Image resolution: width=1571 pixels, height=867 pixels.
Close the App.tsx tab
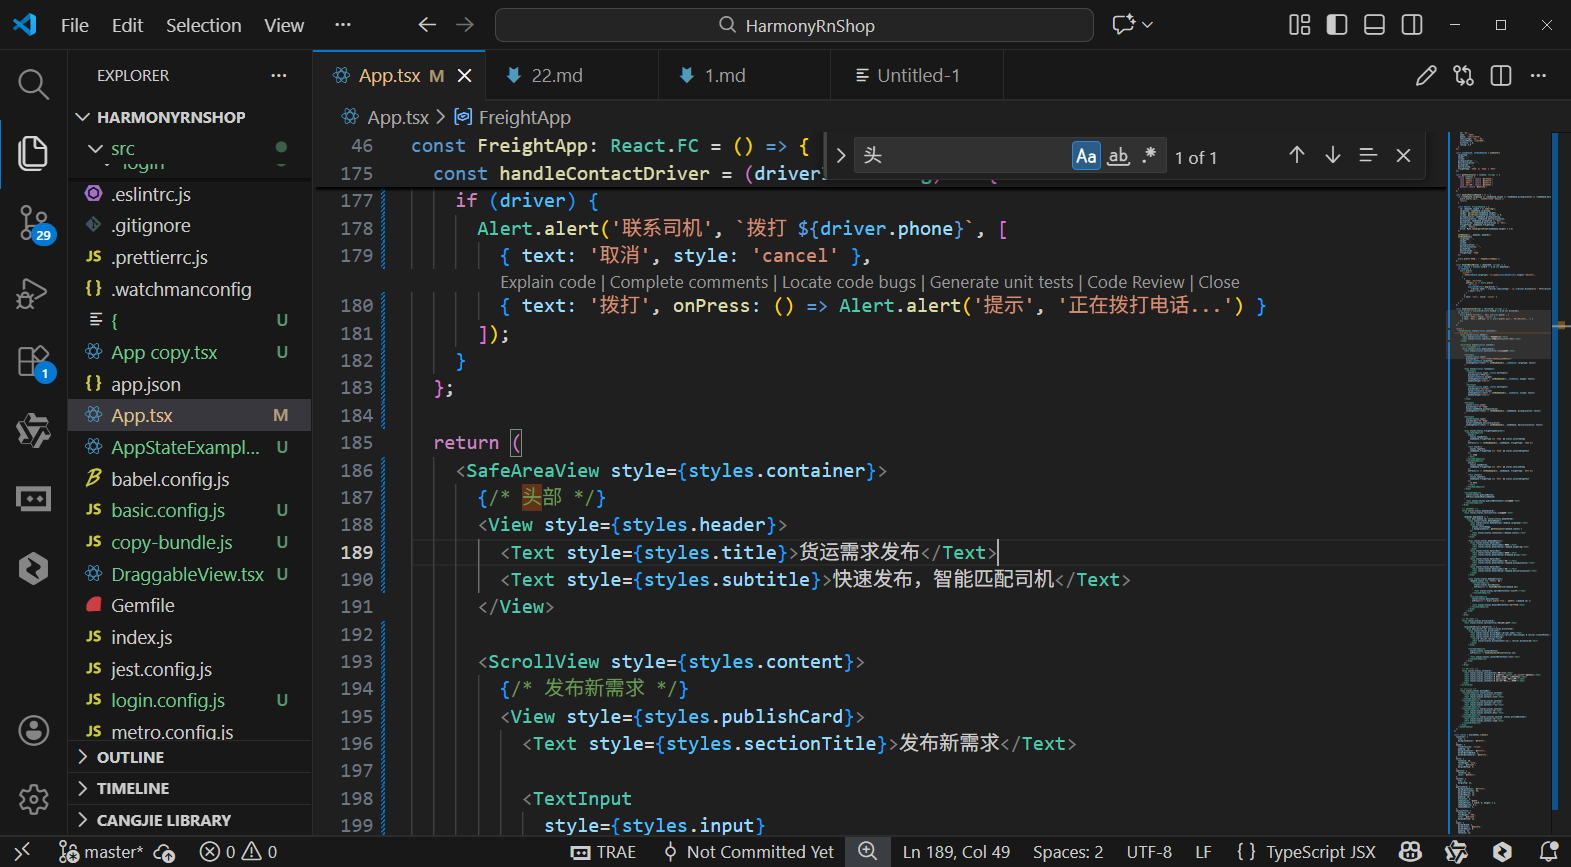pyautogui.click(x=464, y=76)
